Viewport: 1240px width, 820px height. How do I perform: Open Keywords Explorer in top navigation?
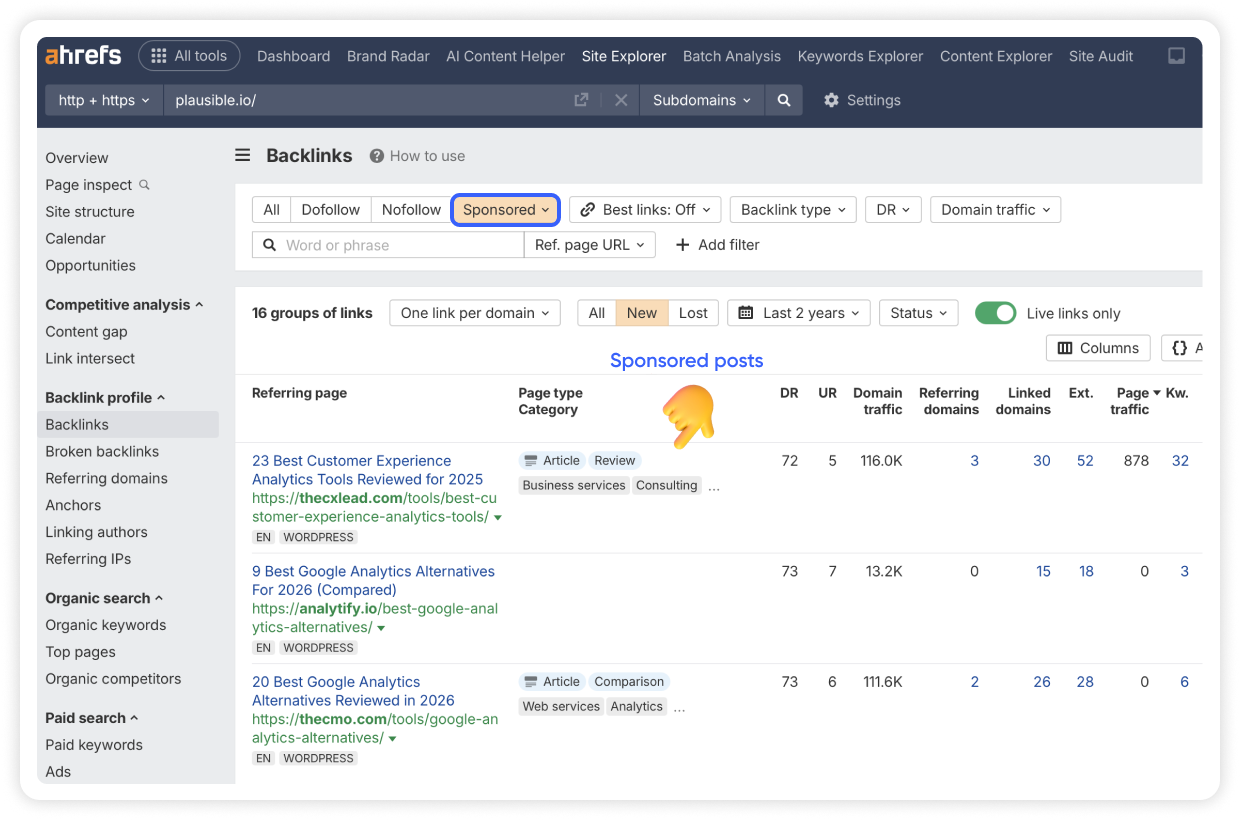[860, 56]
